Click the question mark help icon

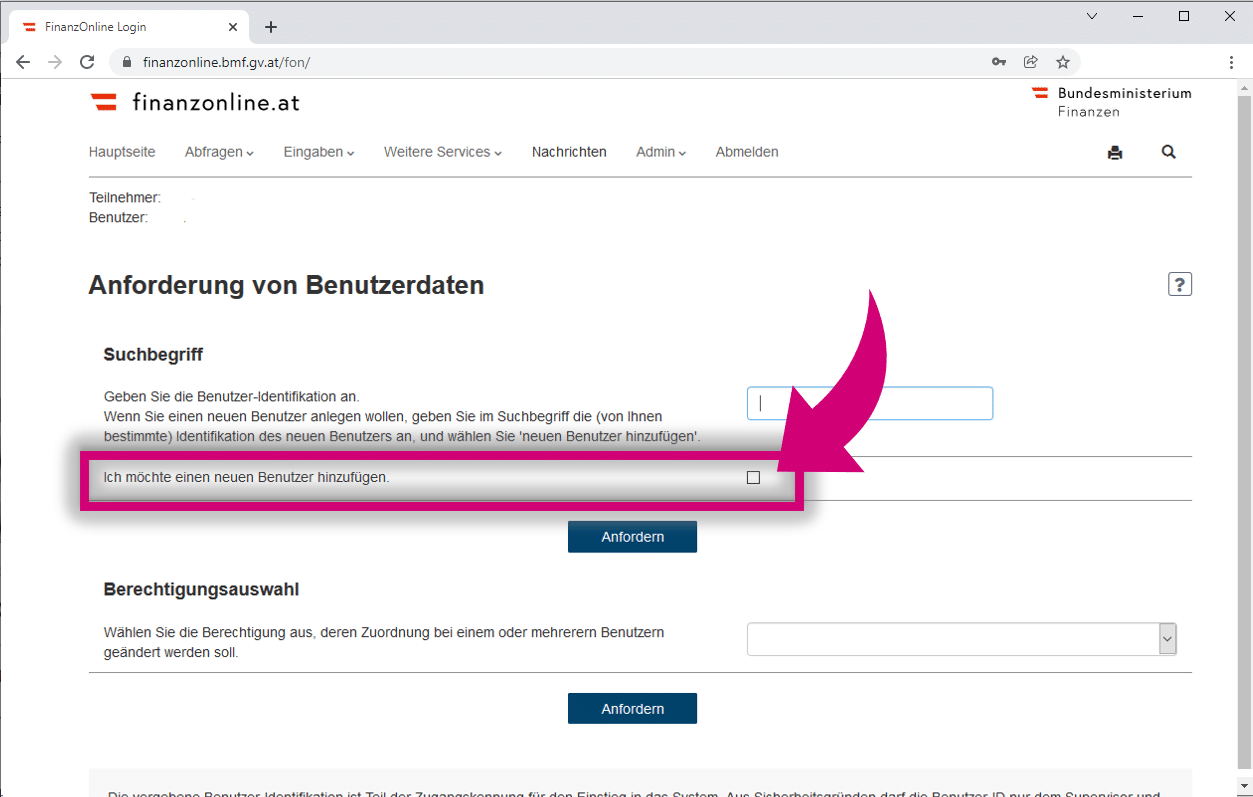pyautogui.click(x=1180, y=285)
